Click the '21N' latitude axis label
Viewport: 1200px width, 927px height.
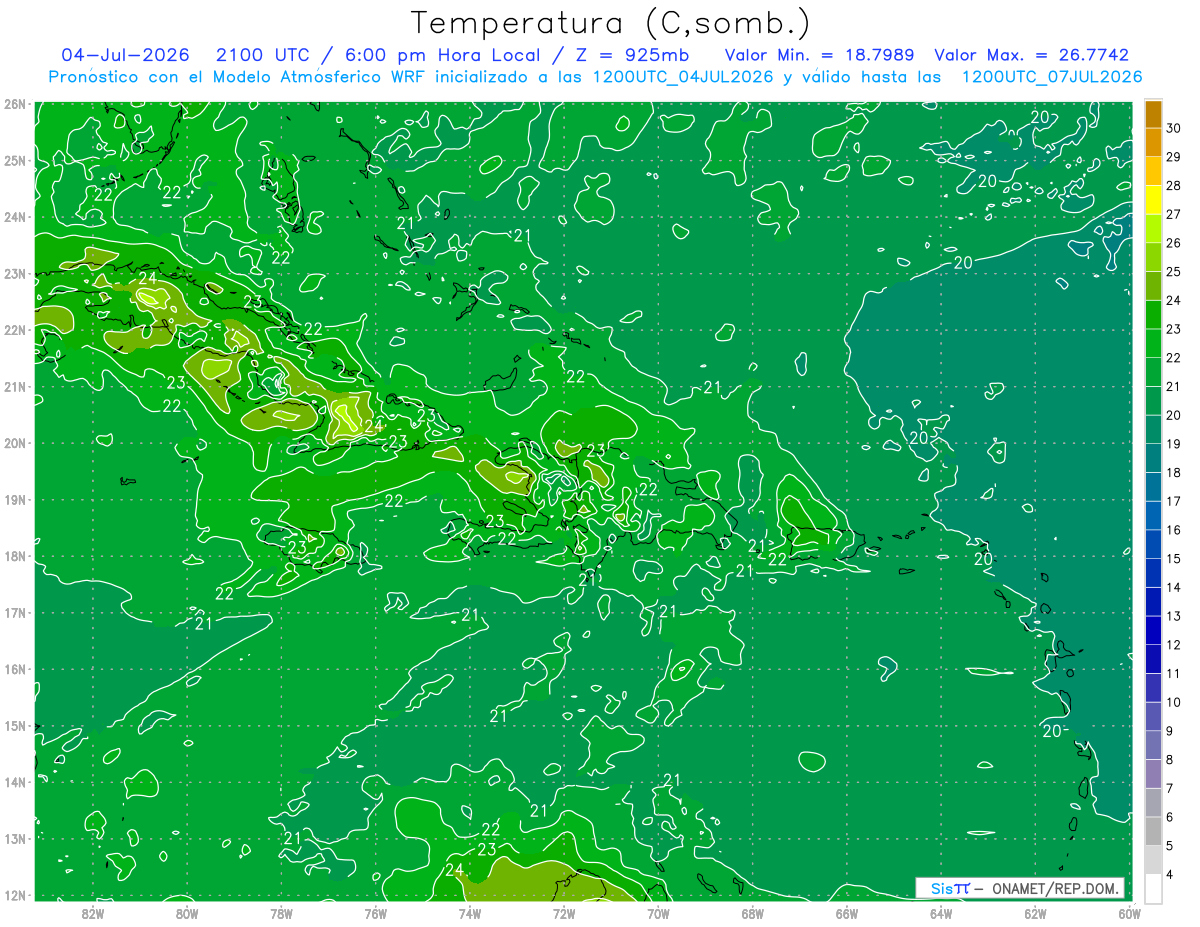pyautogui.click(x=15, y=386)
